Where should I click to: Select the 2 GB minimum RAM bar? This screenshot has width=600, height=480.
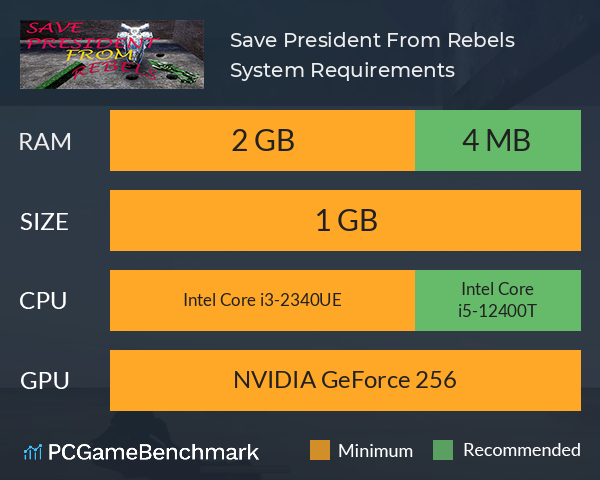tap(262, 140)
